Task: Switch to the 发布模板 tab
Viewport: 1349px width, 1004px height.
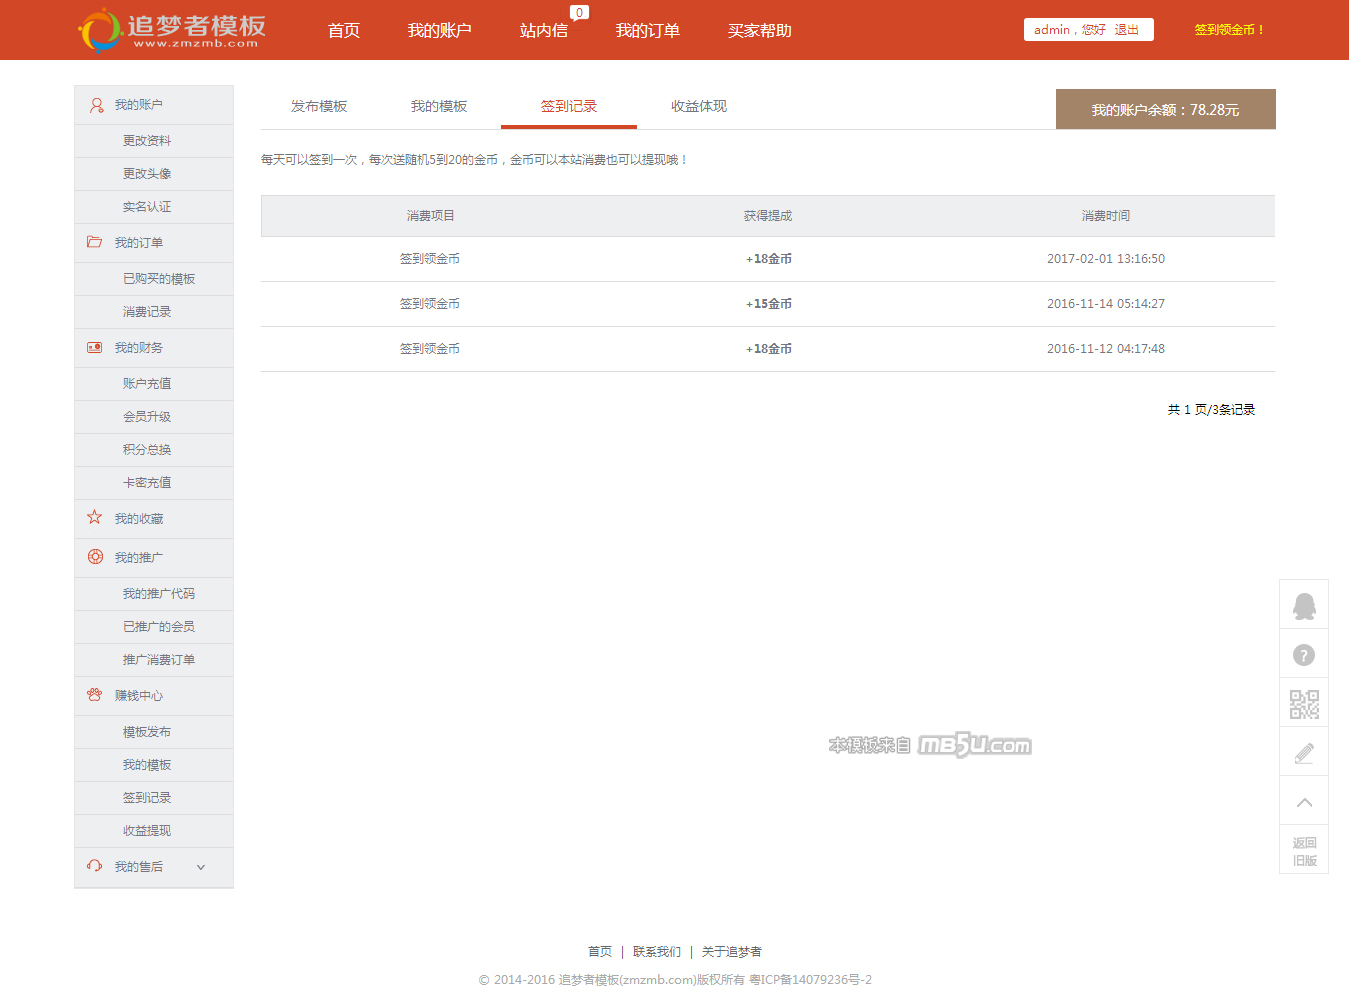Action: [319, 107]
